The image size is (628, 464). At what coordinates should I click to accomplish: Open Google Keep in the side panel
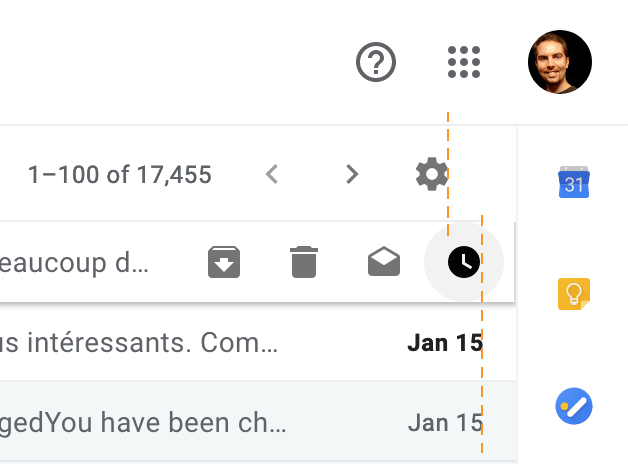[x=573, y=294]
